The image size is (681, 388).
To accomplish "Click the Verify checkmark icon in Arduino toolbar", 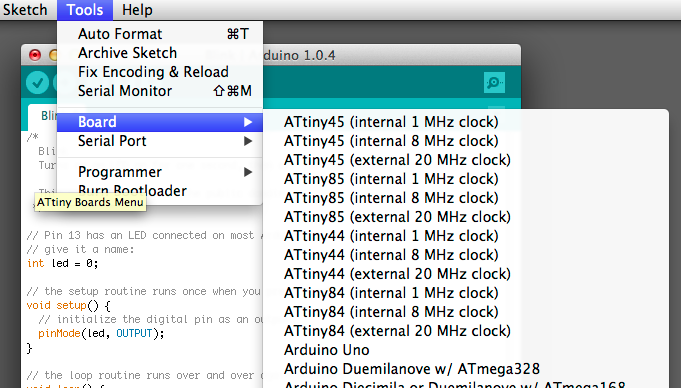I will [x=37, y=83].
